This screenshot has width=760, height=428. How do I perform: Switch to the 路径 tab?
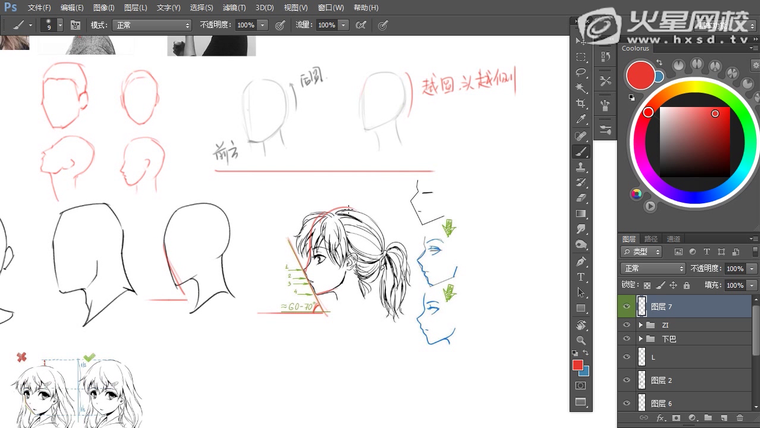coord(651,239)
